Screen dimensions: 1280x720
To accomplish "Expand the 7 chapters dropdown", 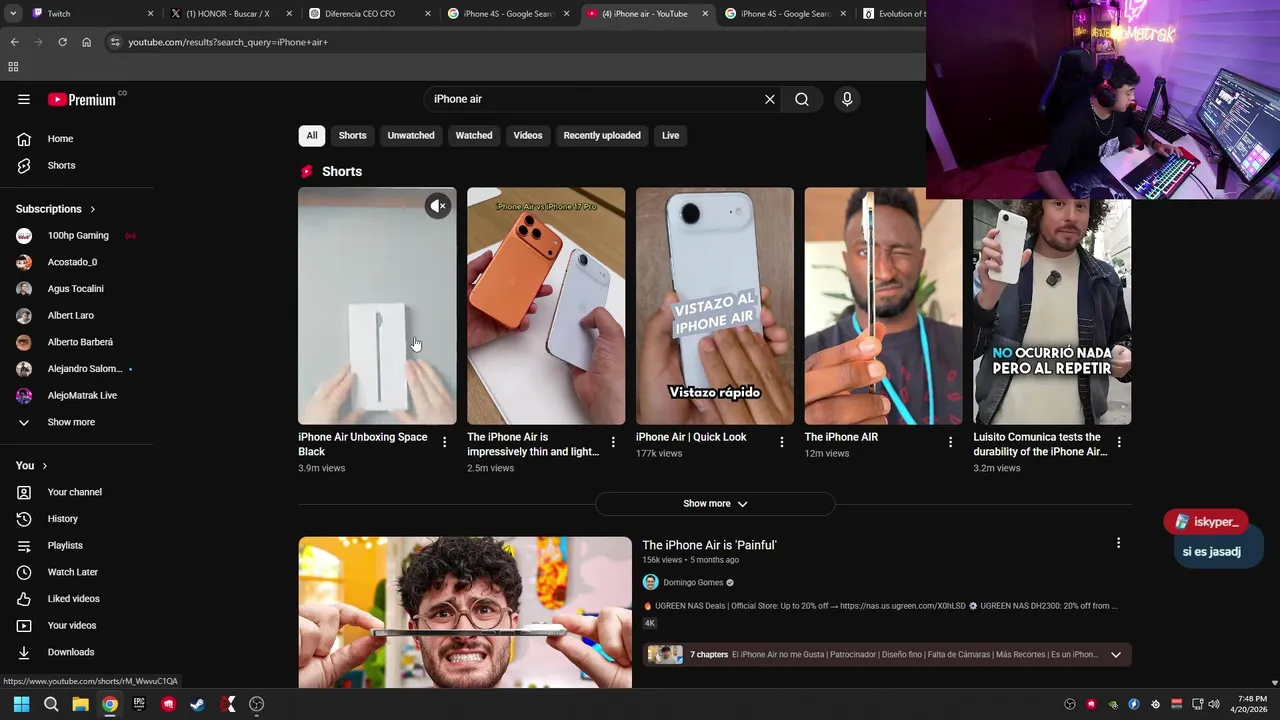I will pos(1116,655).
